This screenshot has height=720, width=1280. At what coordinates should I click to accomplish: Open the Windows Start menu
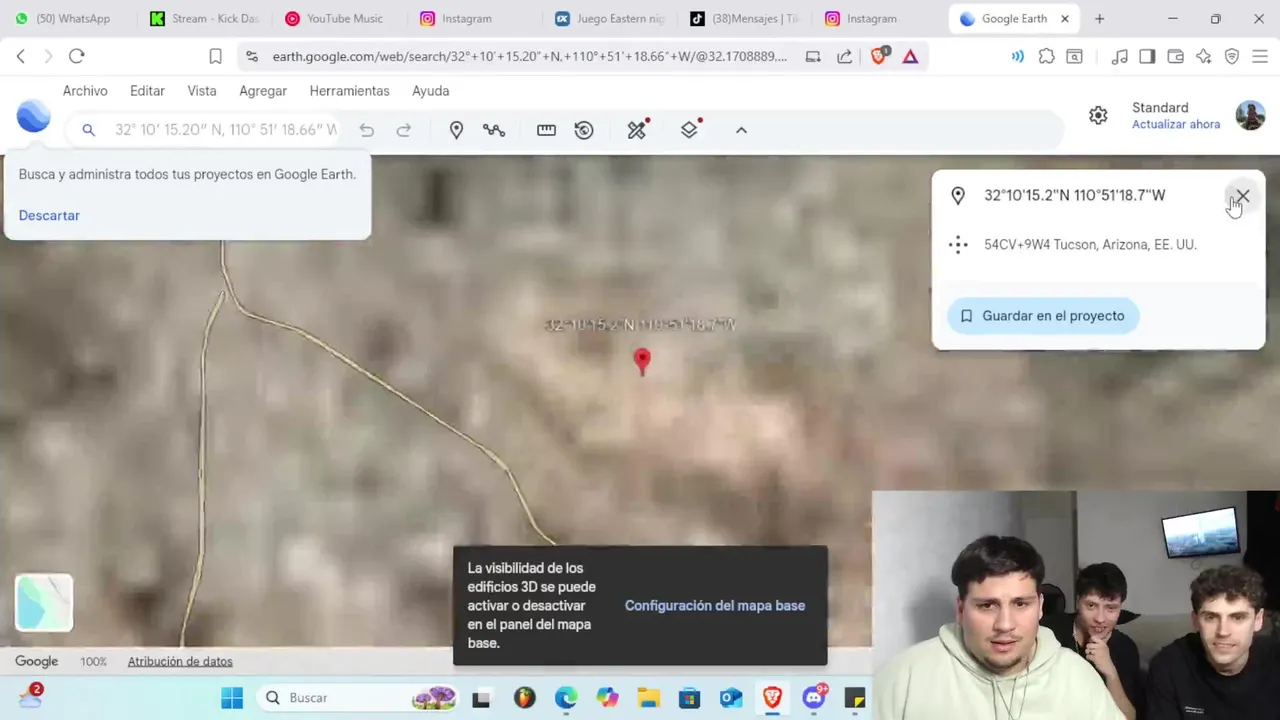(x=231, y=698)
